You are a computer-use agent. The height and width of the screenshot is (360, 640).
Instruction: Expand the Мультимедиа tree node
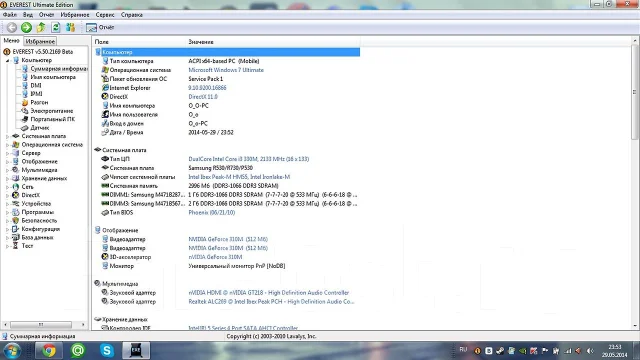[x=7, y=170]
